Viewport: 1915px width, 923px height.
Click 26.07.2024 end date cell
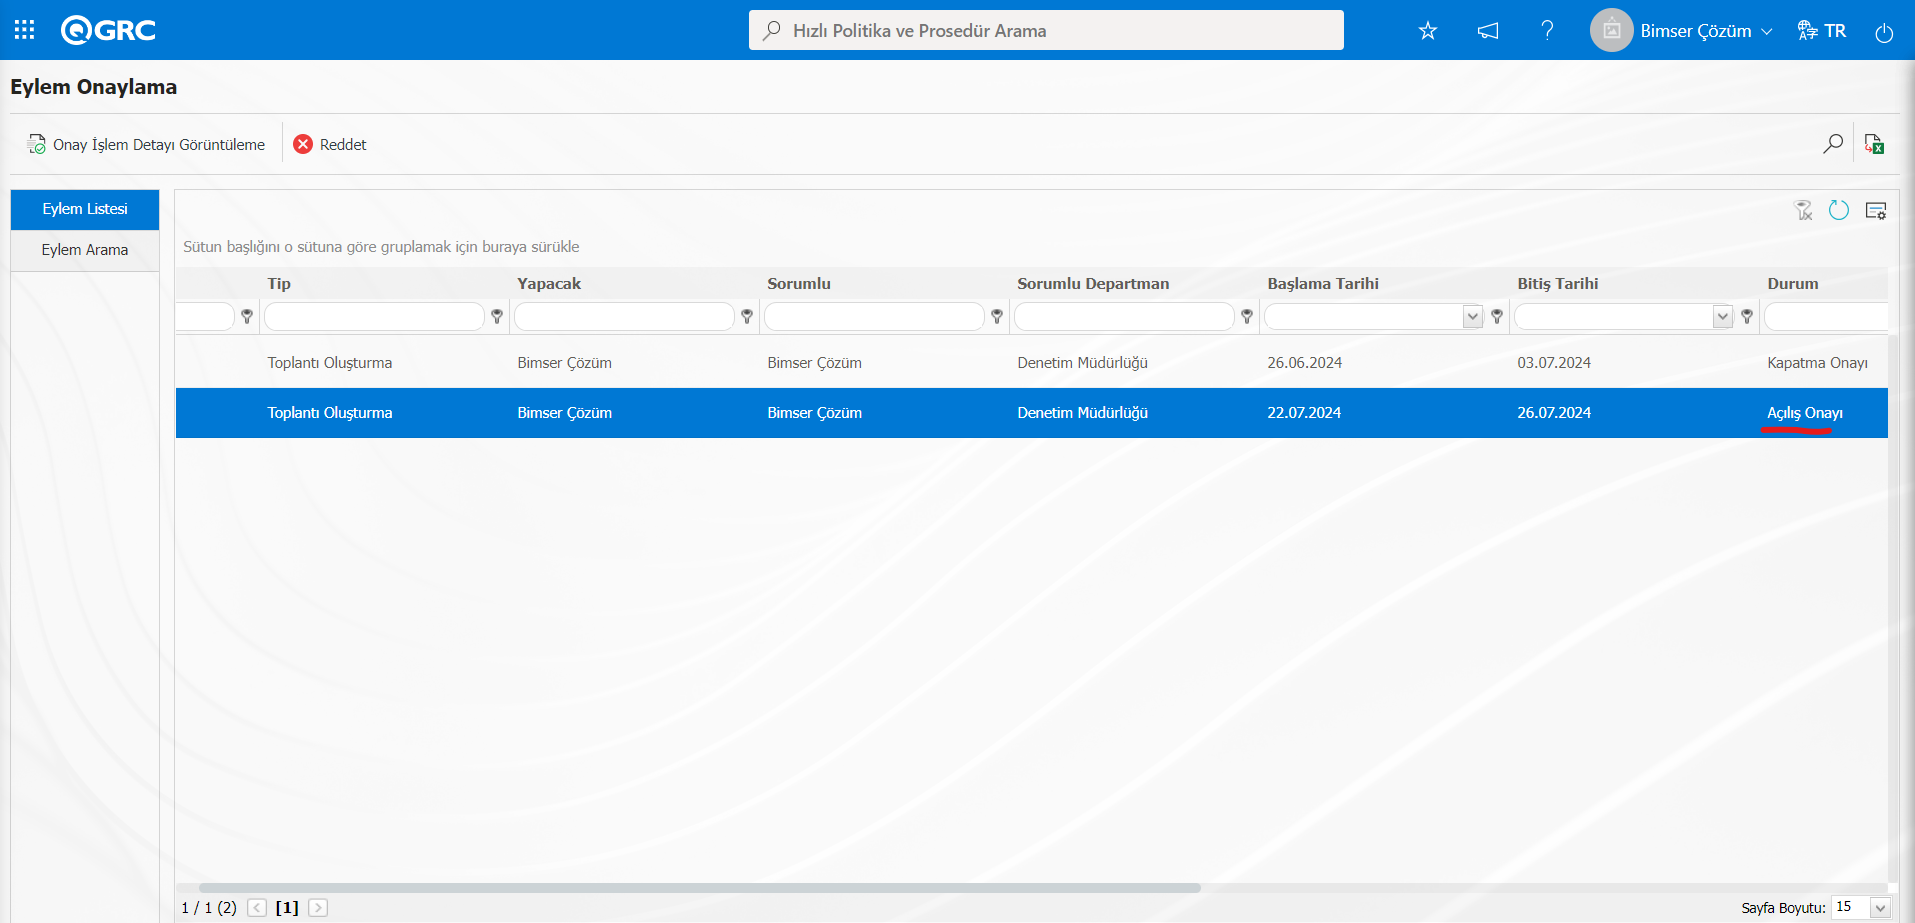pos(1554,413)
